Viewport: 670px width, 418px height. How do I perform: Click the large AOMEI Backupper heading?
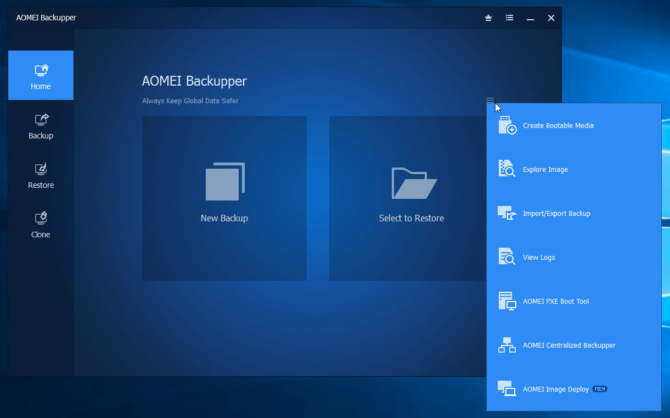tap(194, 81)
